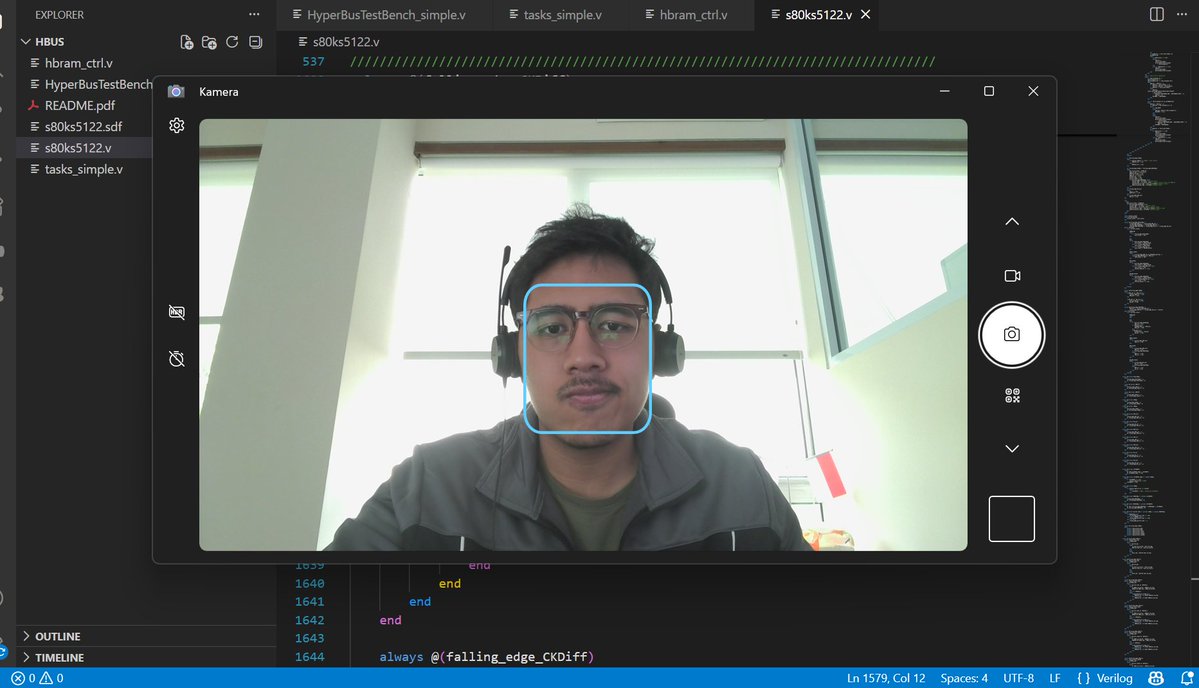
Task: Open Camera settings gear
Action: click(x=177, y=125)
